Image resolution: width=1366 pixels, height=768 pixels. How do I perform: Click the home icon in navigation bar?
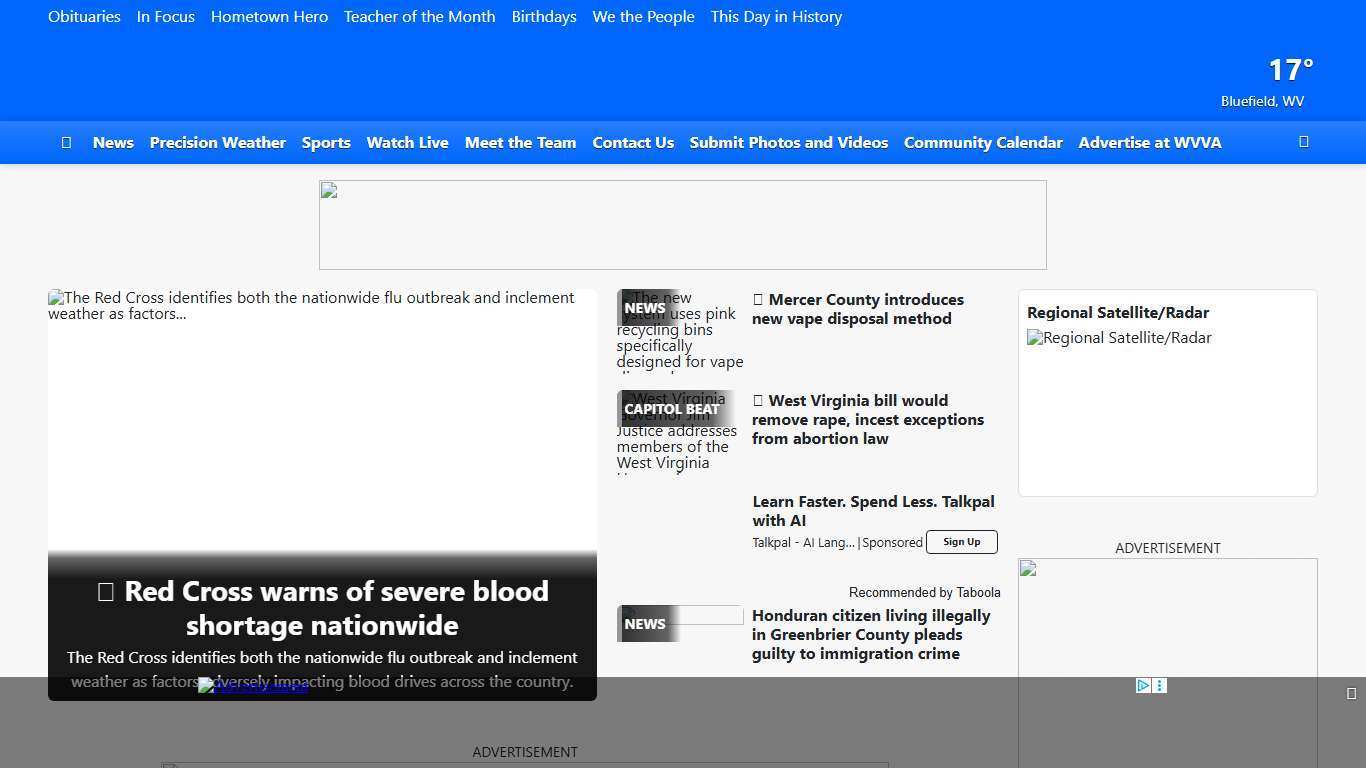(66, 142)
